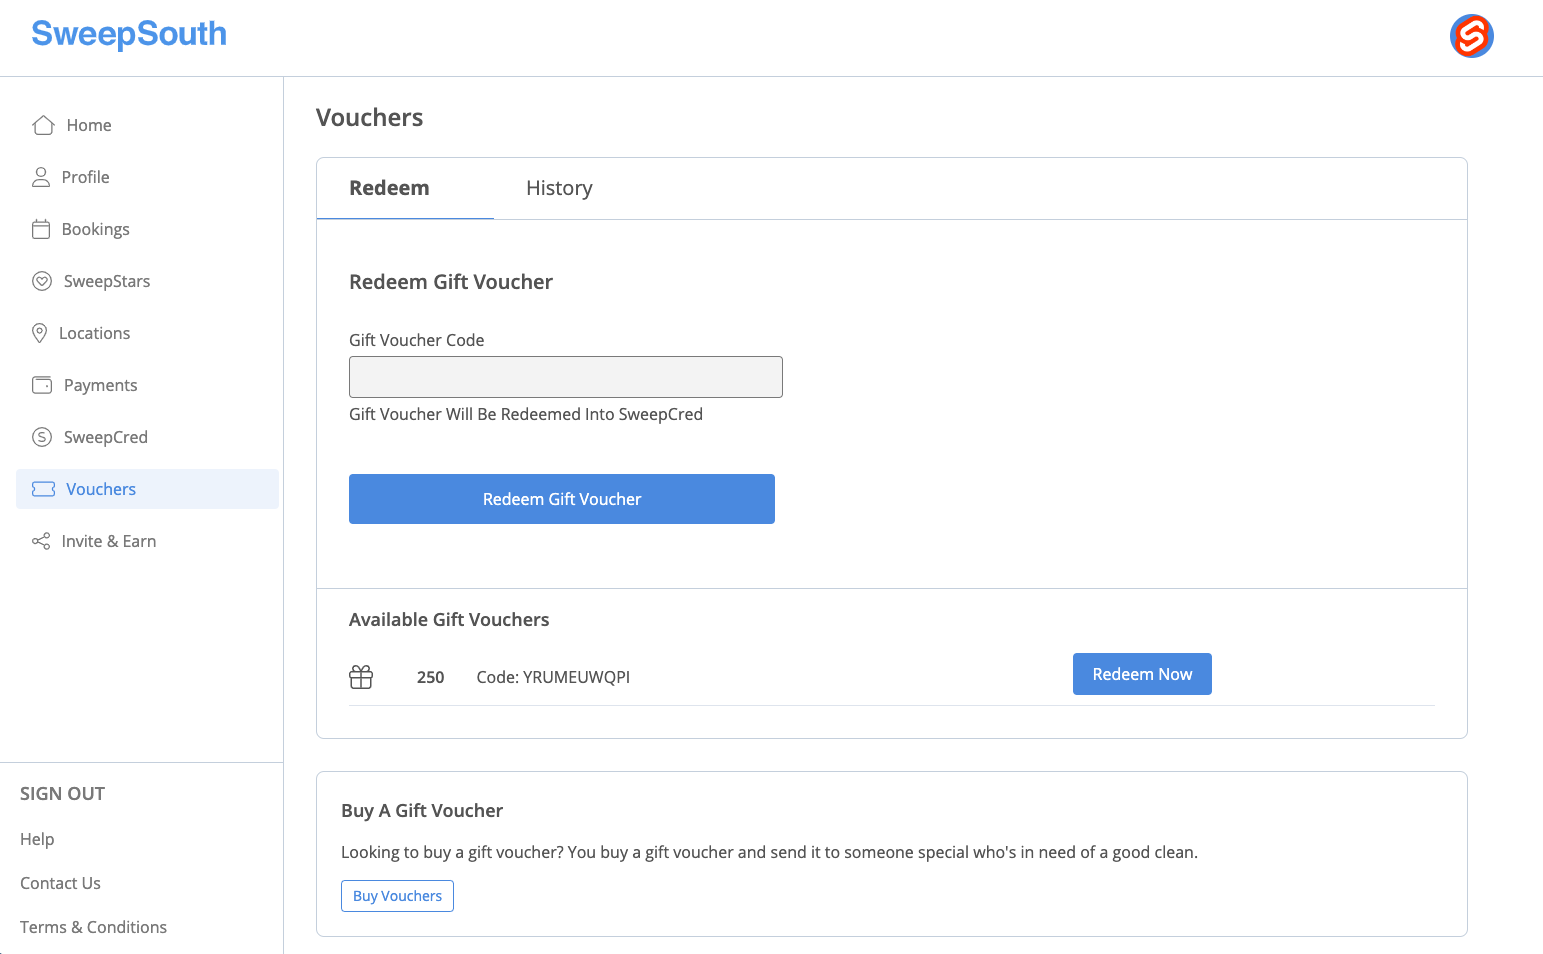The image size is (1543, 954).
Task: Click the SweepSouth logo
Action: pyautogui.click(x=129, y=34)
